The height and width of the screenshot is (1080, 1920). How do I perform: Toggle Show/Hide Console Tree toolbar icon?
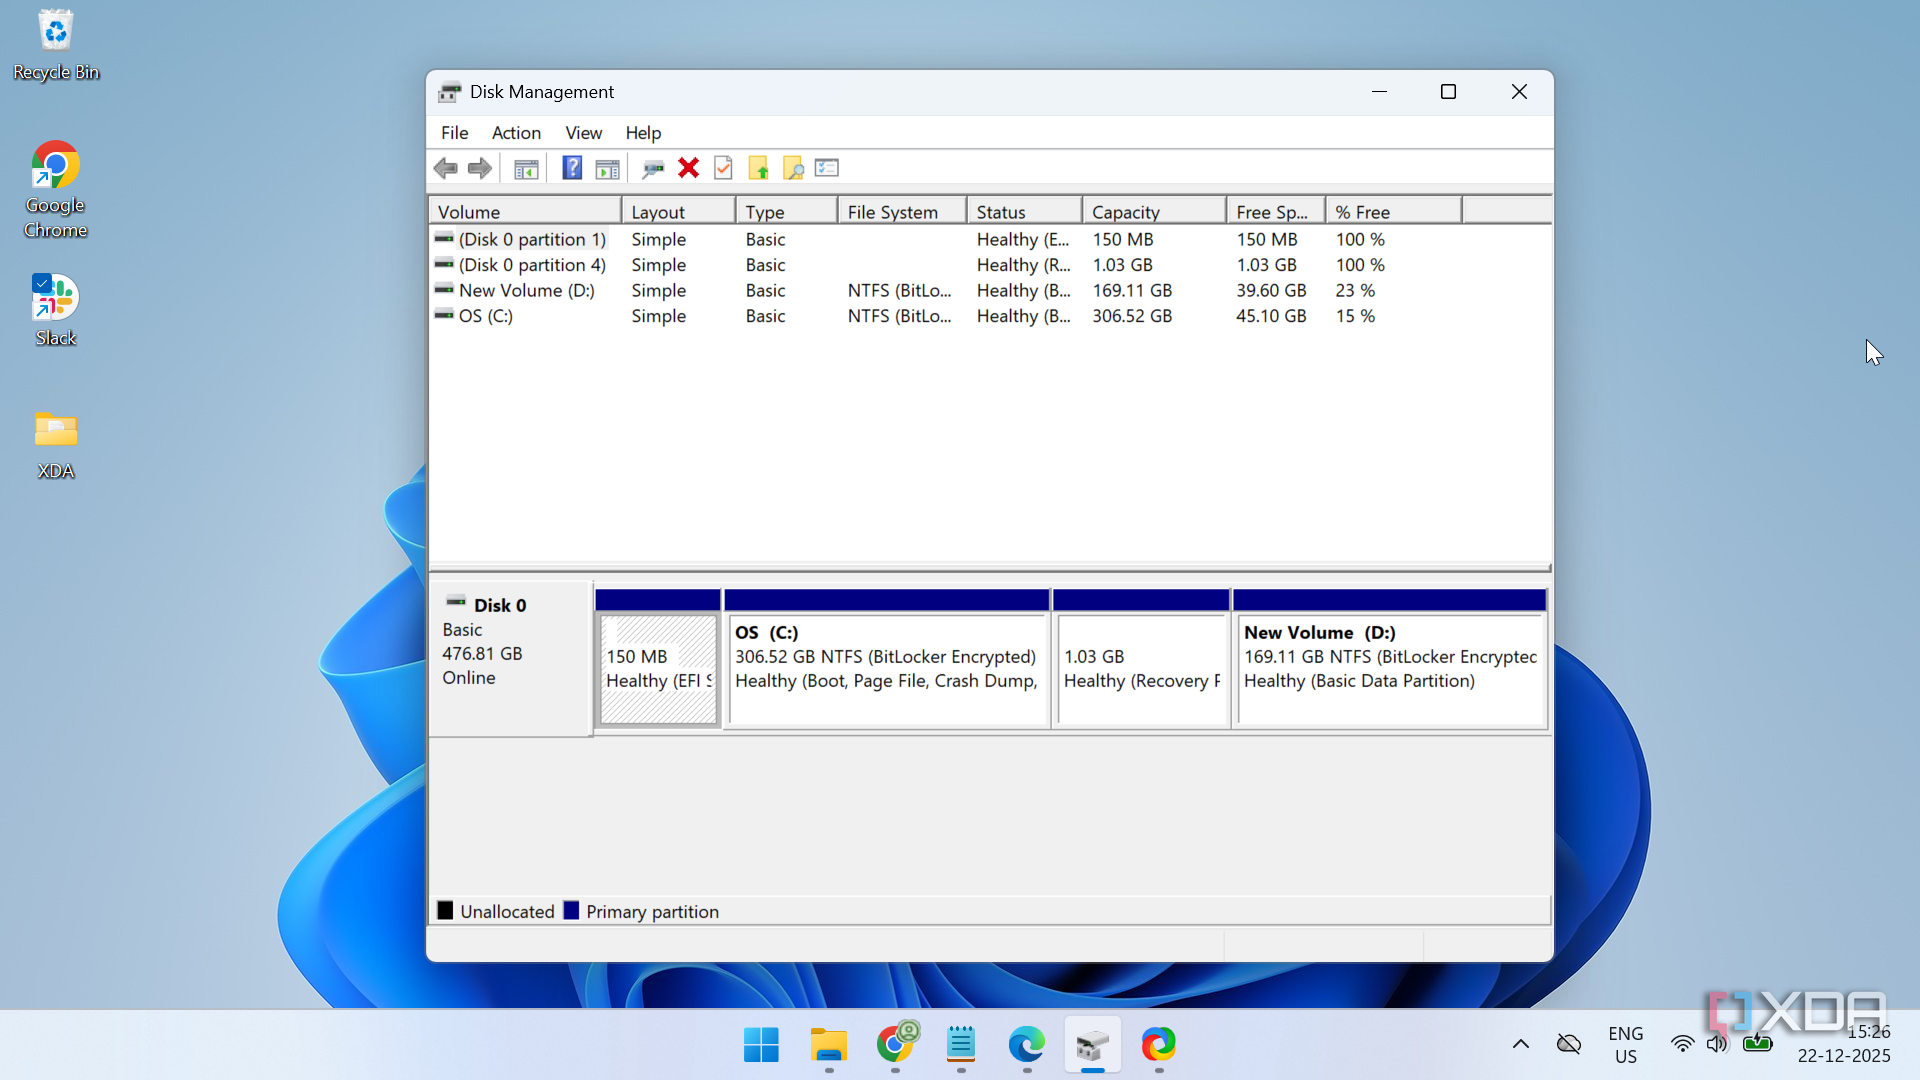click(526, 168)
